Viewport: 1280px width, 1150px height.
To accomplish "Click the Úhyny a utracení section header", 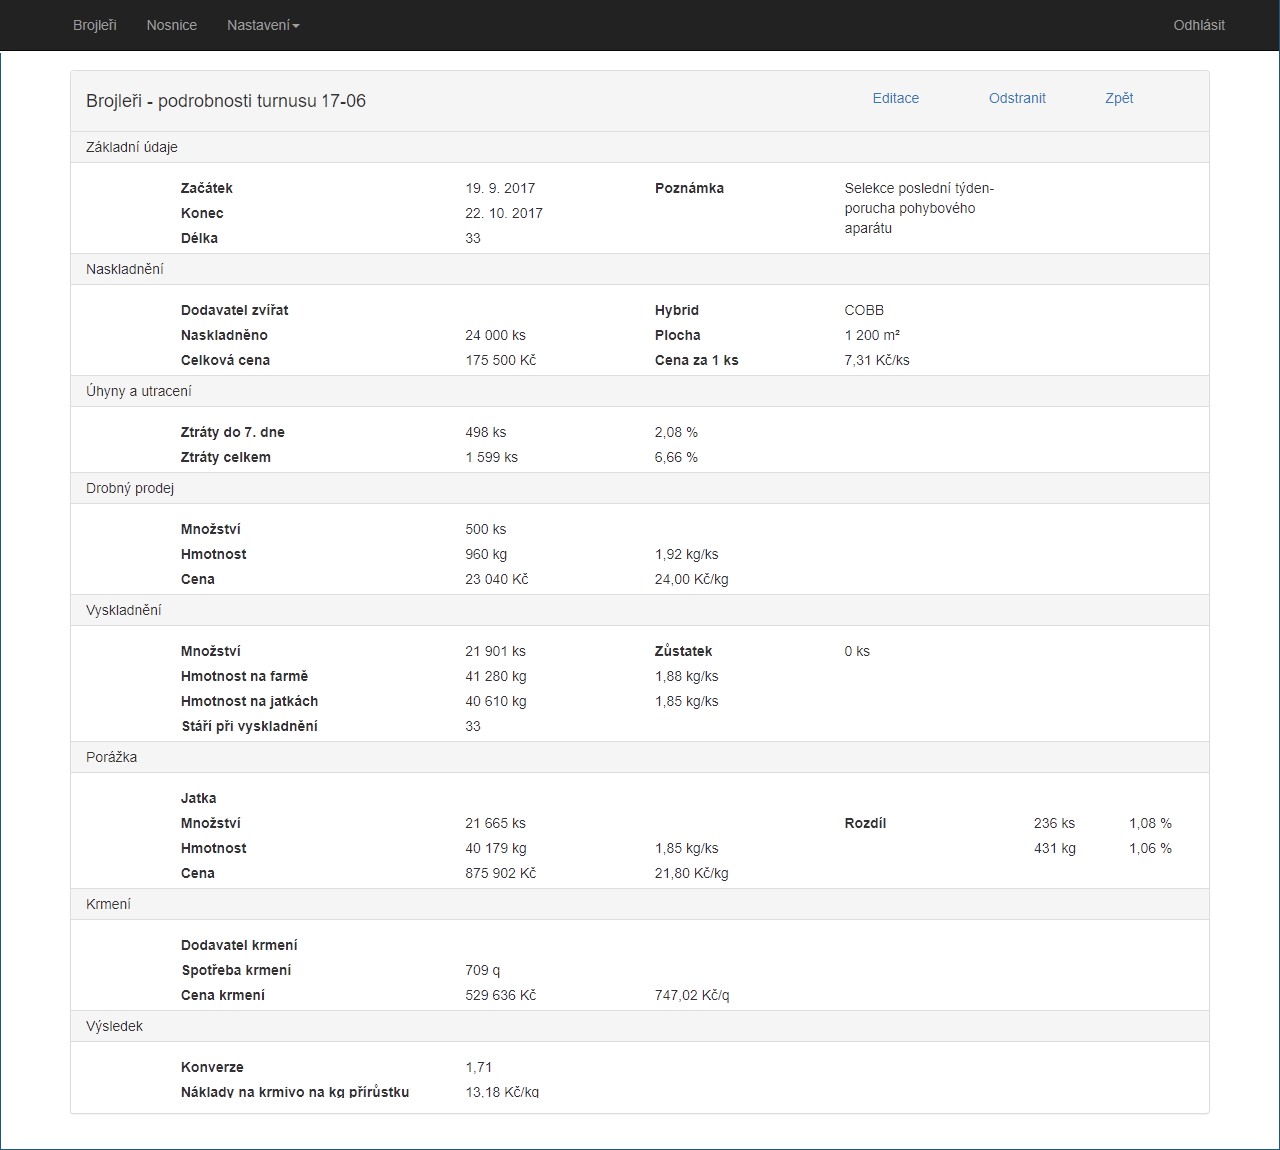I will coord(640,391).
